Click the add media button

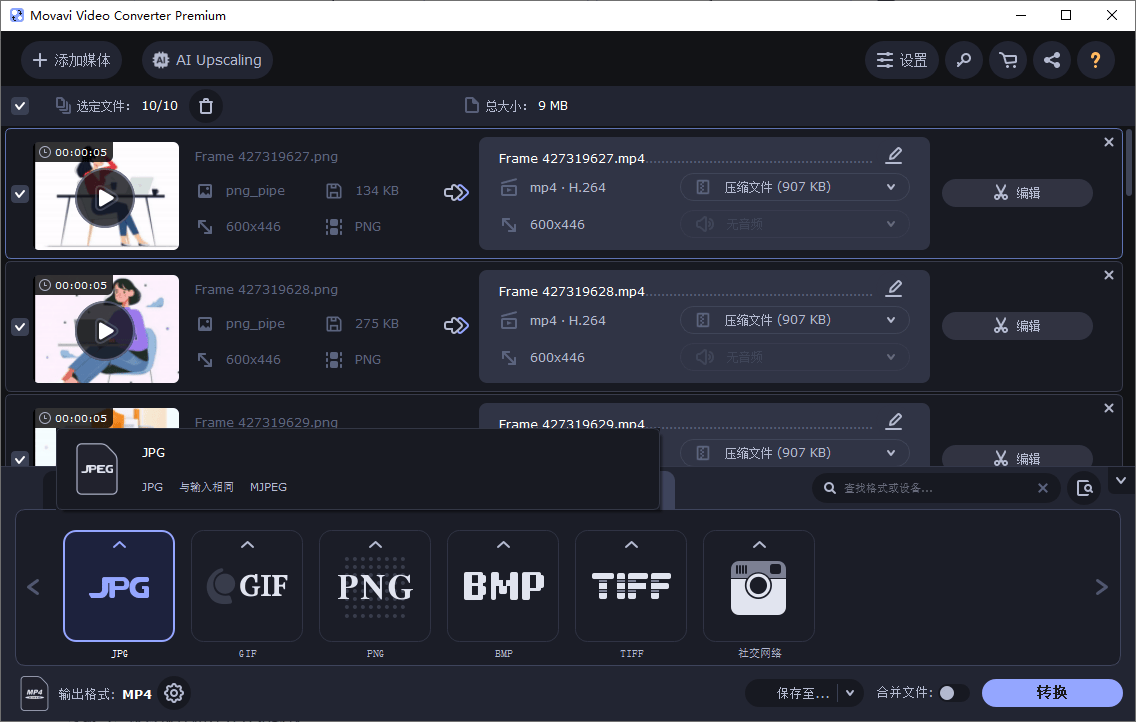[72, 60]
